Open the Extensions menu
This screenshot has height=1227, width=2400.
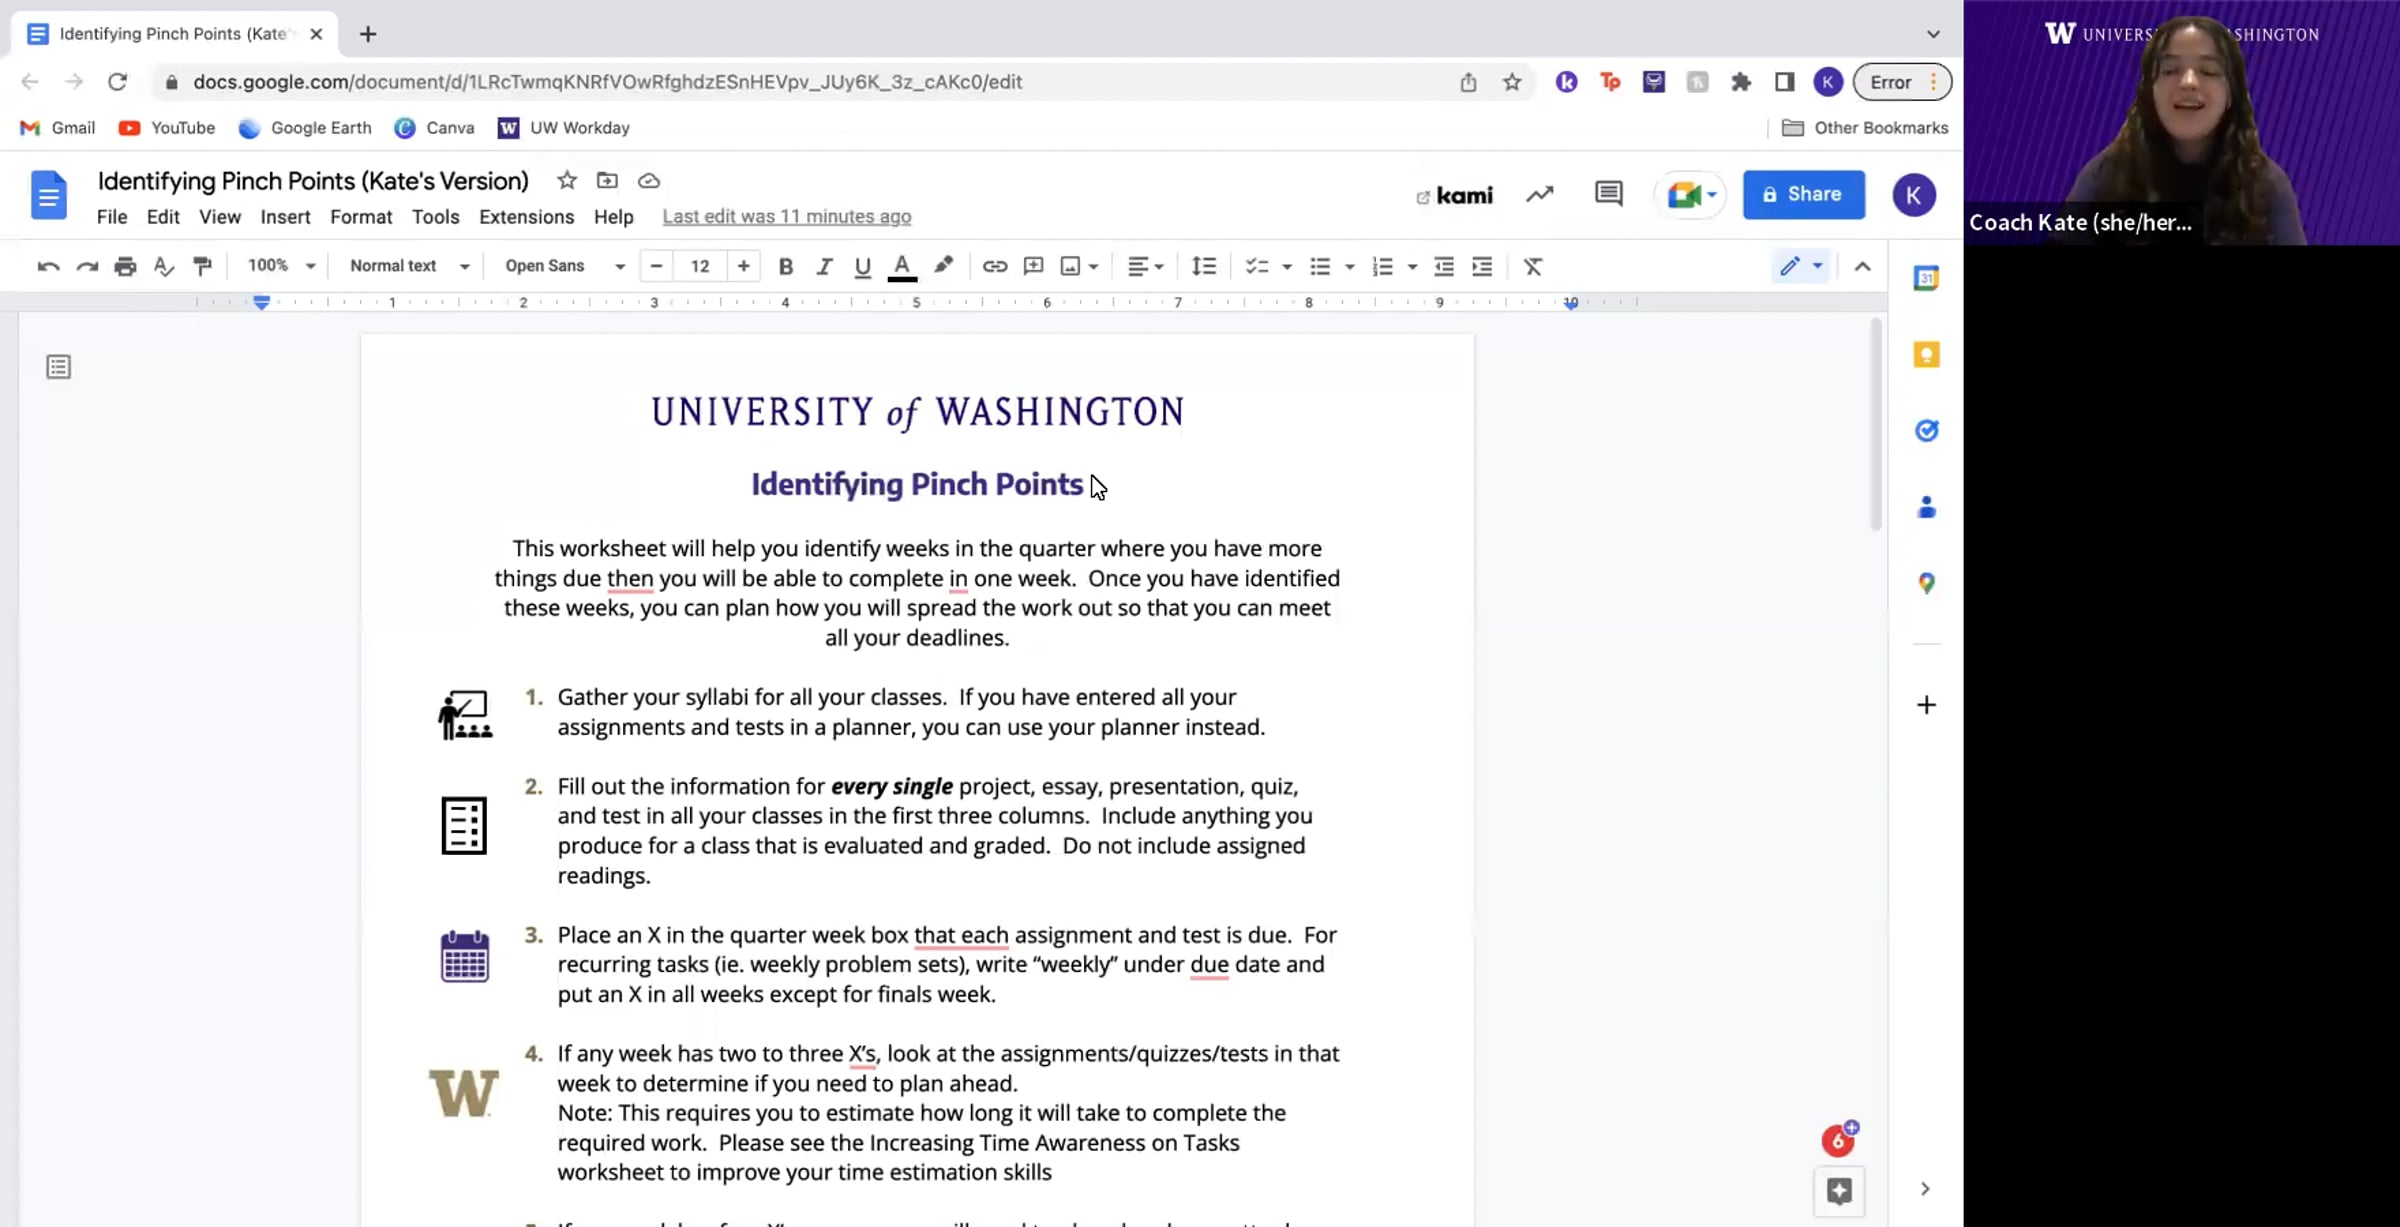pos(526,217)
